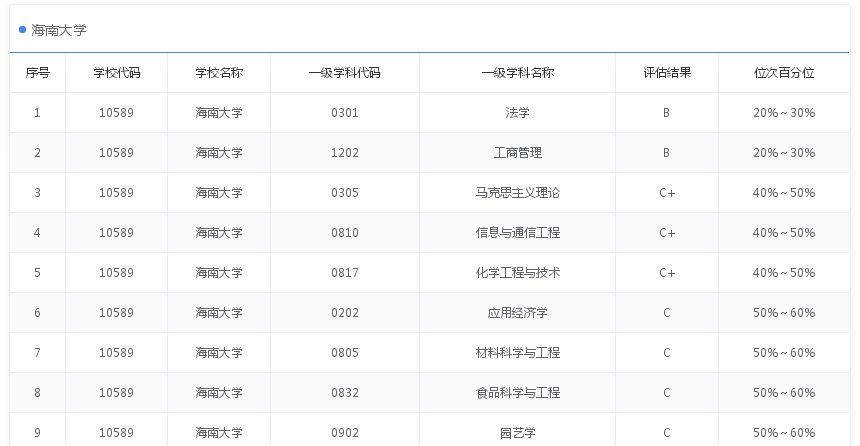Click the 序号 column header
The width and height of the screenshot is (860, 446).
tap(37, 72)
